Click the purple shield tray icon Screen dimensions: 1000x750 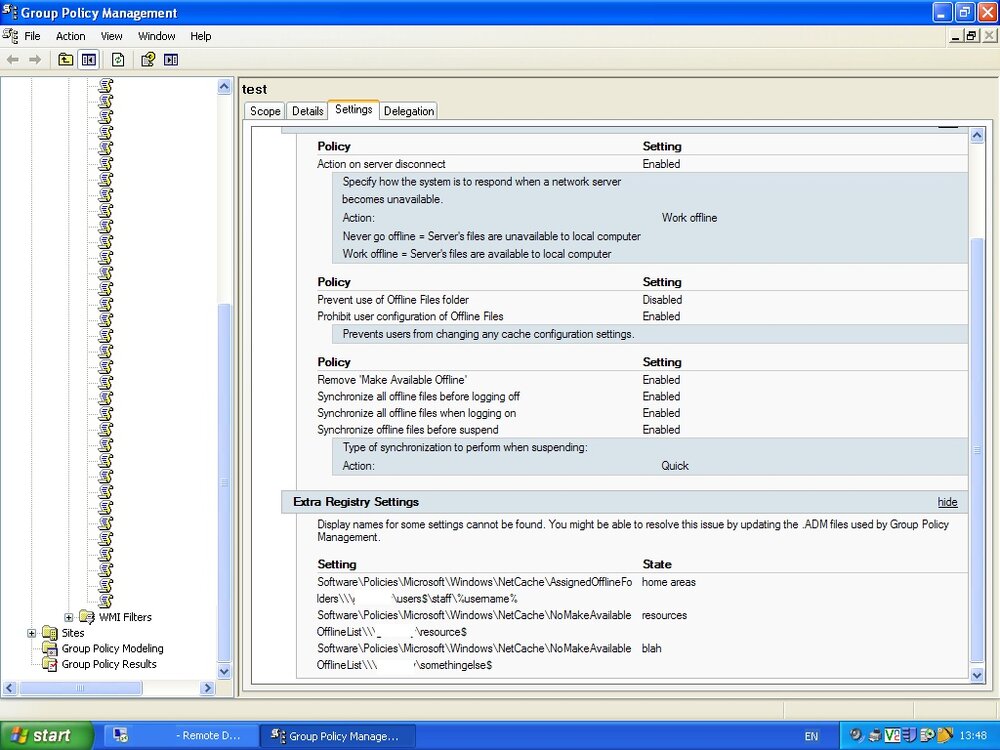[909, 735]
